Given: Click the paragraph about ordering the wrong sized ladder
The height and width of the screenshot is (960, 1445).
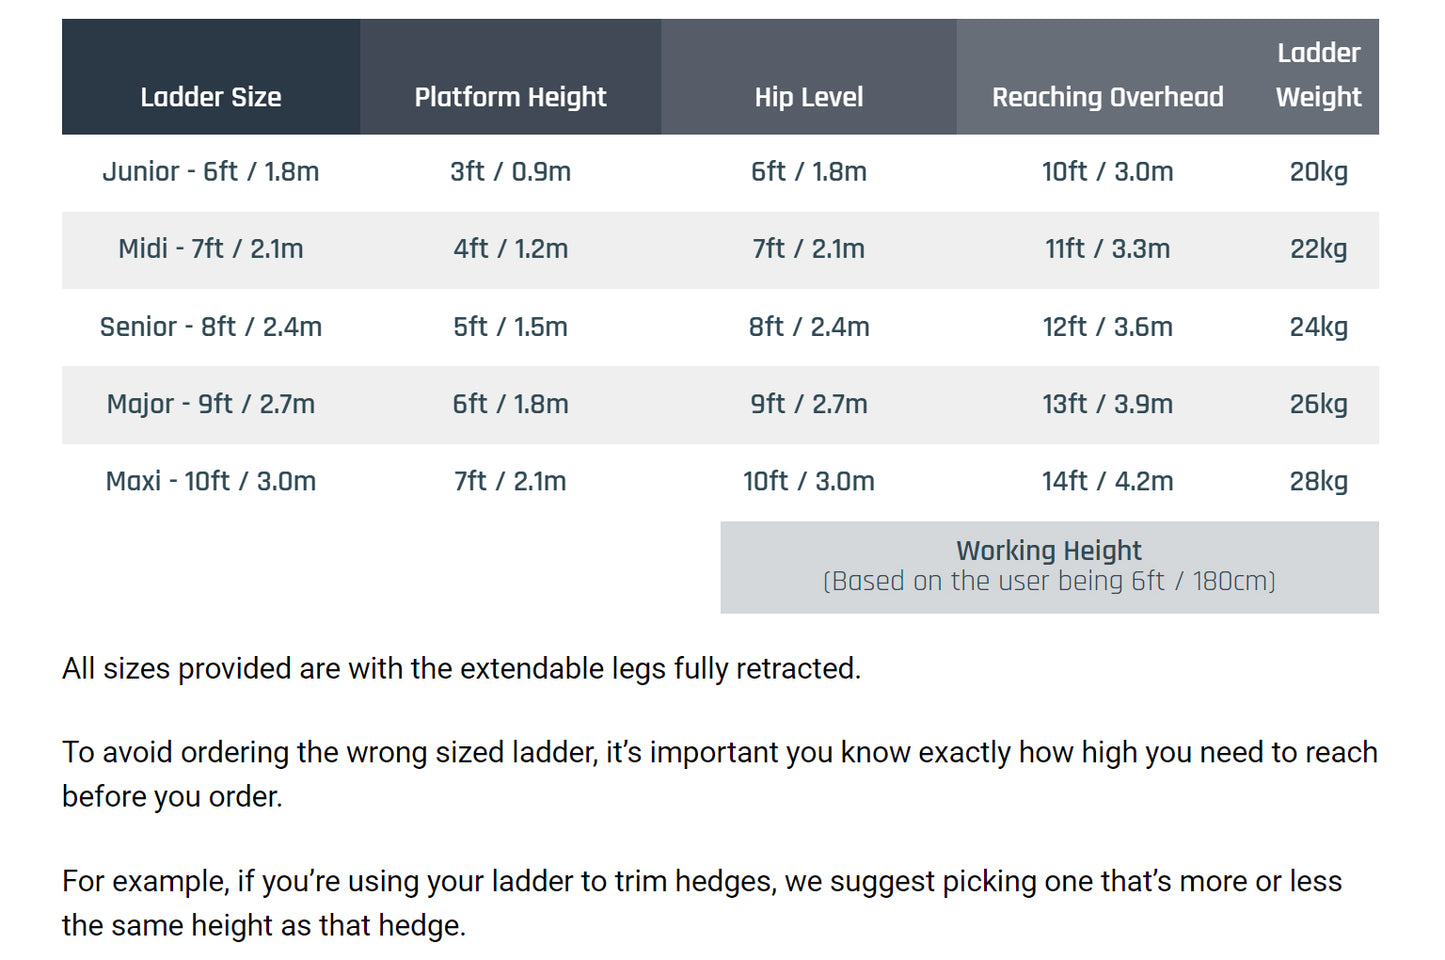Looking at the screenshot, I should click(x=719, y=773).
